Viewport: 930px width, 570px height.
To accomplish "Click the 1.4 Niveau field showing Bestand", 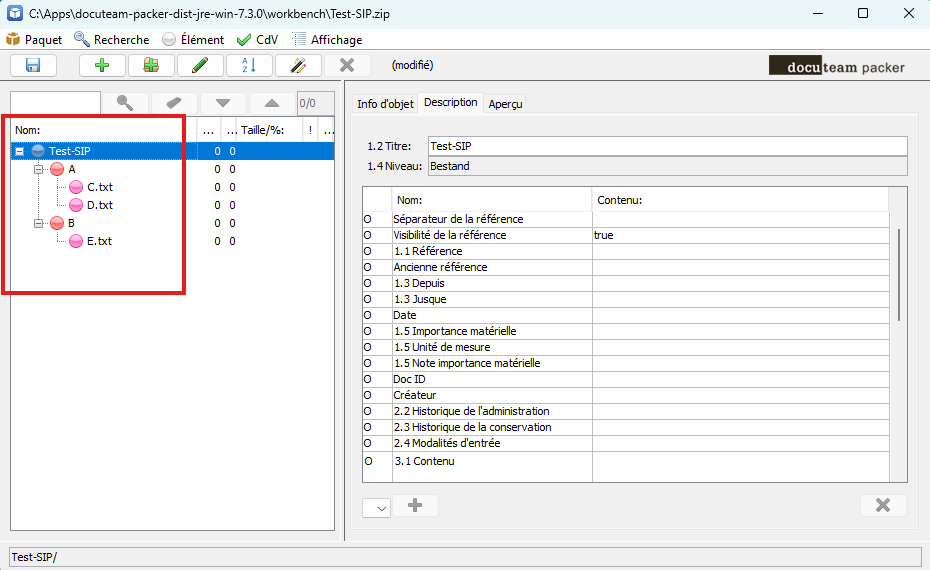I will pyautogui.click(x=668, y=166).
